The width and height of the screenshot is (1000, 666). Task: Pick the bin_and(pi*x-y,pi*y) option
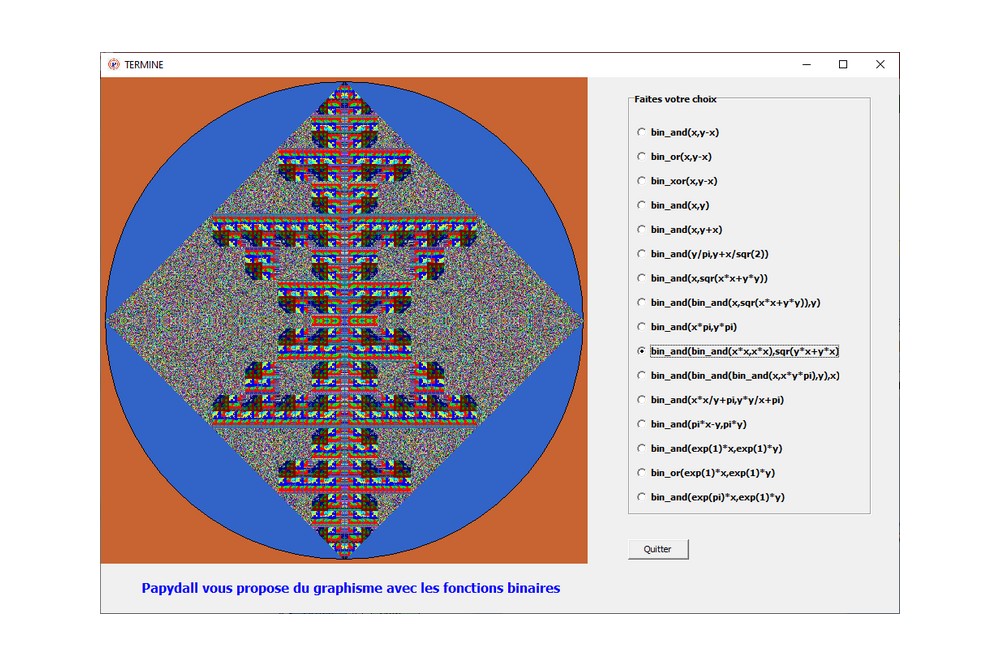(692, 424)
